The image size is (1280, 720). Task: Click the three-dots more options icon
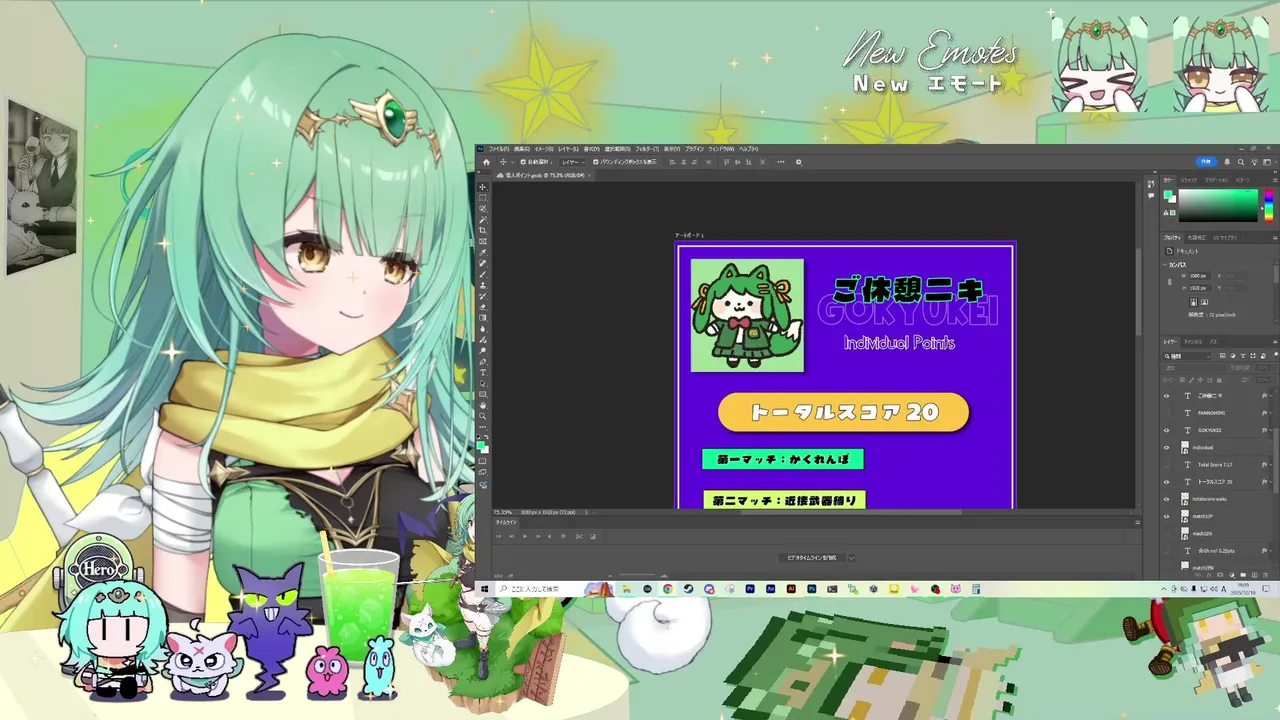coord(781,162)
